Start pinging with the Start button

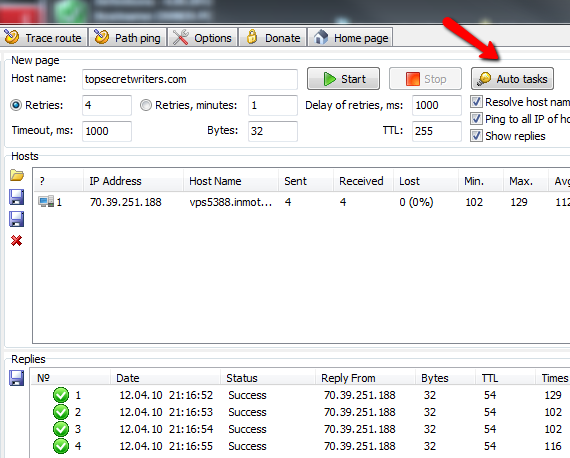(x=343, y=79)
